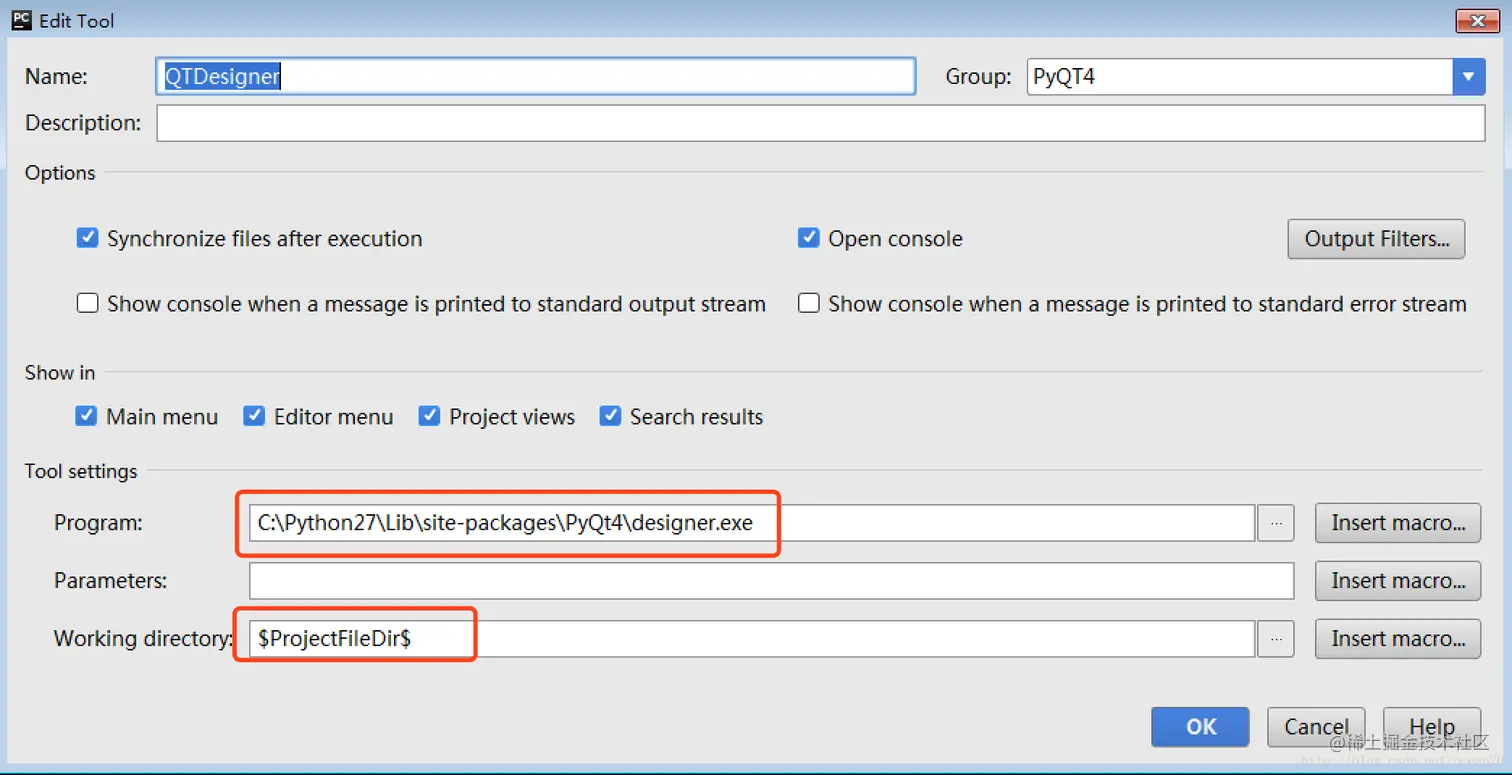The image size is (1512, 775).
Task: Expand the Group dropdown arrow
Action: pyautogui.click(x=1468, y=77)
